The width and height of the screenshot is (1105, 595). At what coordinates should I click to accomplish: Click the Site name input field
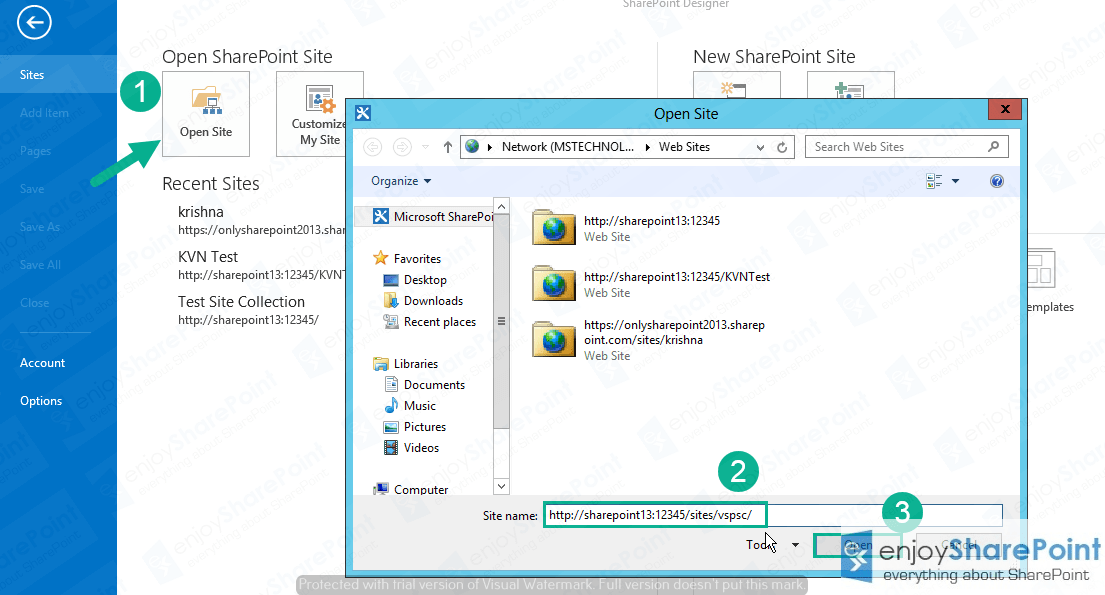[x=772, y=515]
